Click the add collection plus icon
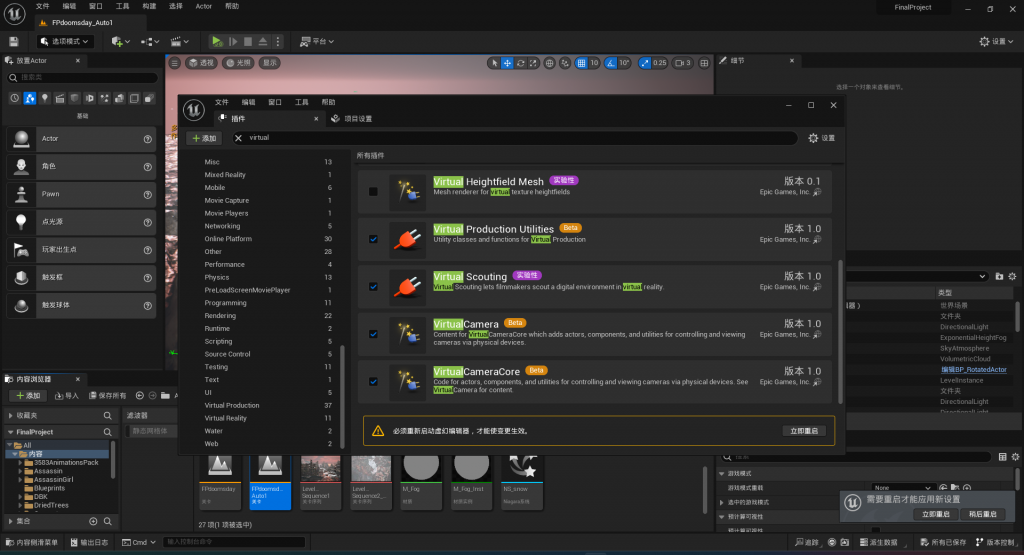Image resolution: width=1024 pixels, height=555 pixels. (x=93, y=521)
